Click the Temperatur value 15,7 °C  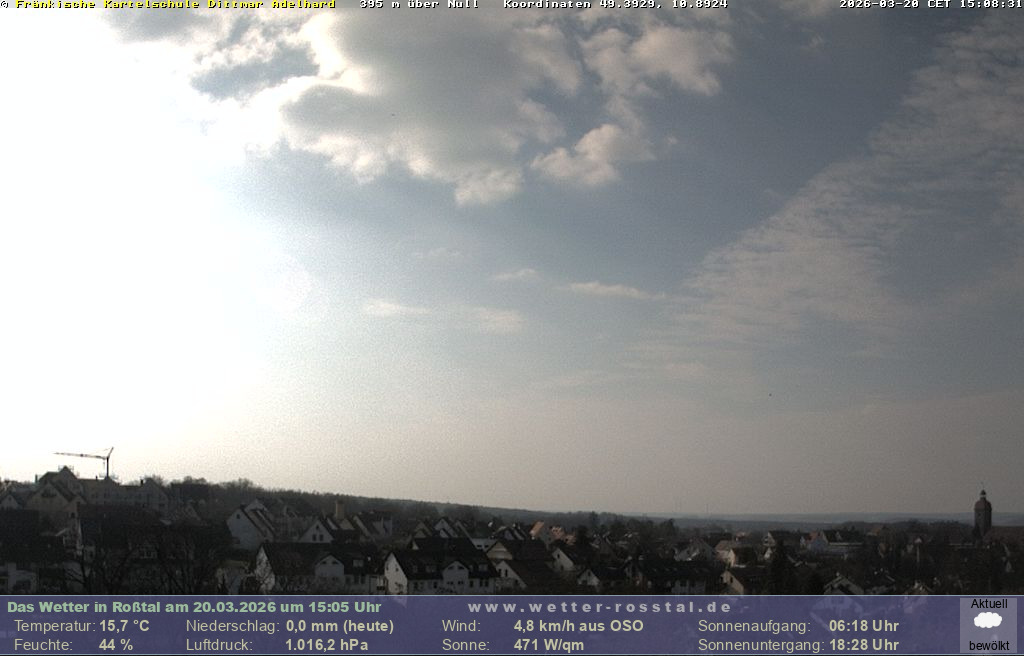pyautogui.click(x=124, y=626)
